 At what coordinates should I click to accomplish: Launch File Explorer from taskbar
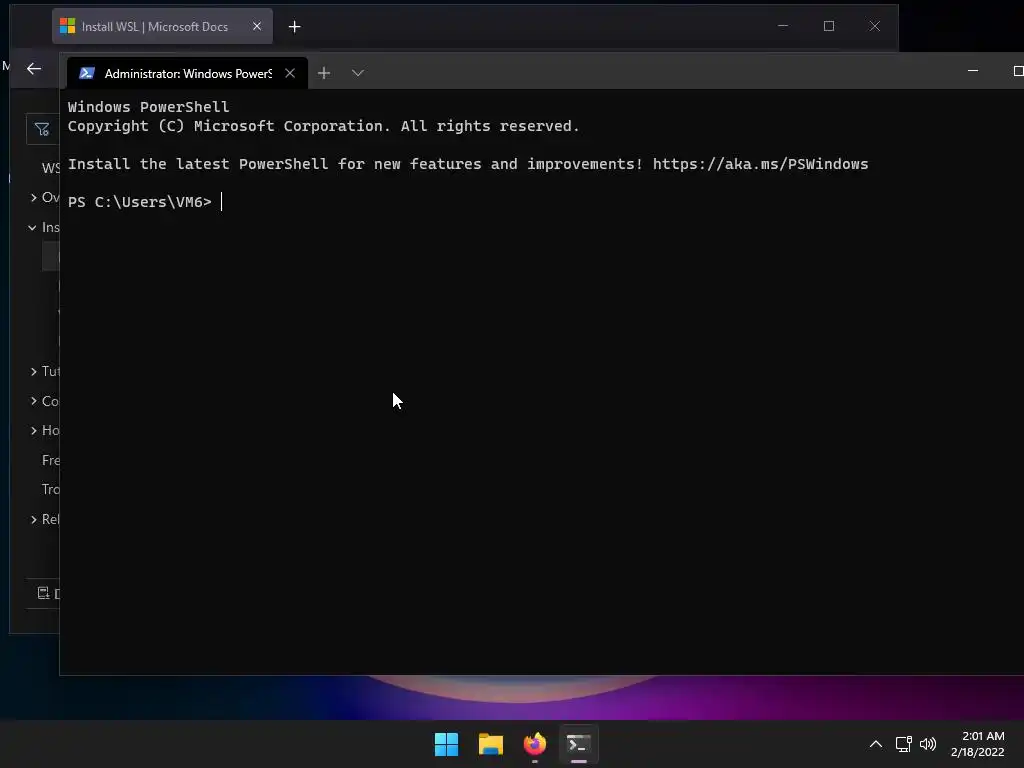point(490,744)
